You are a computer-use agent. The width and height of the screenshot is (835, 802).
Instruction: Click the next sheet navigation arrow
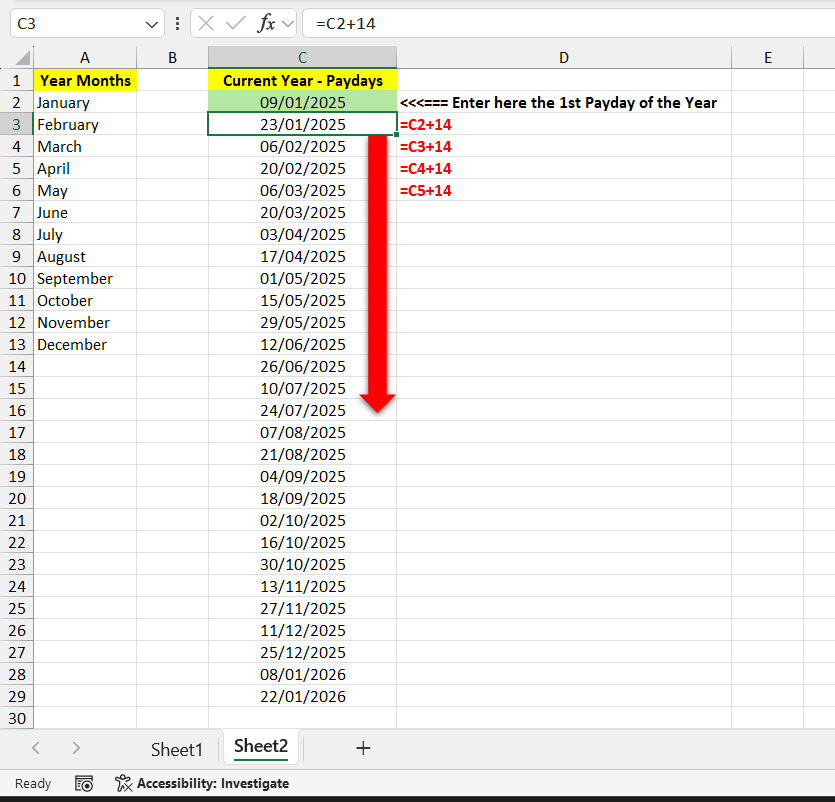tap(76, 748)
